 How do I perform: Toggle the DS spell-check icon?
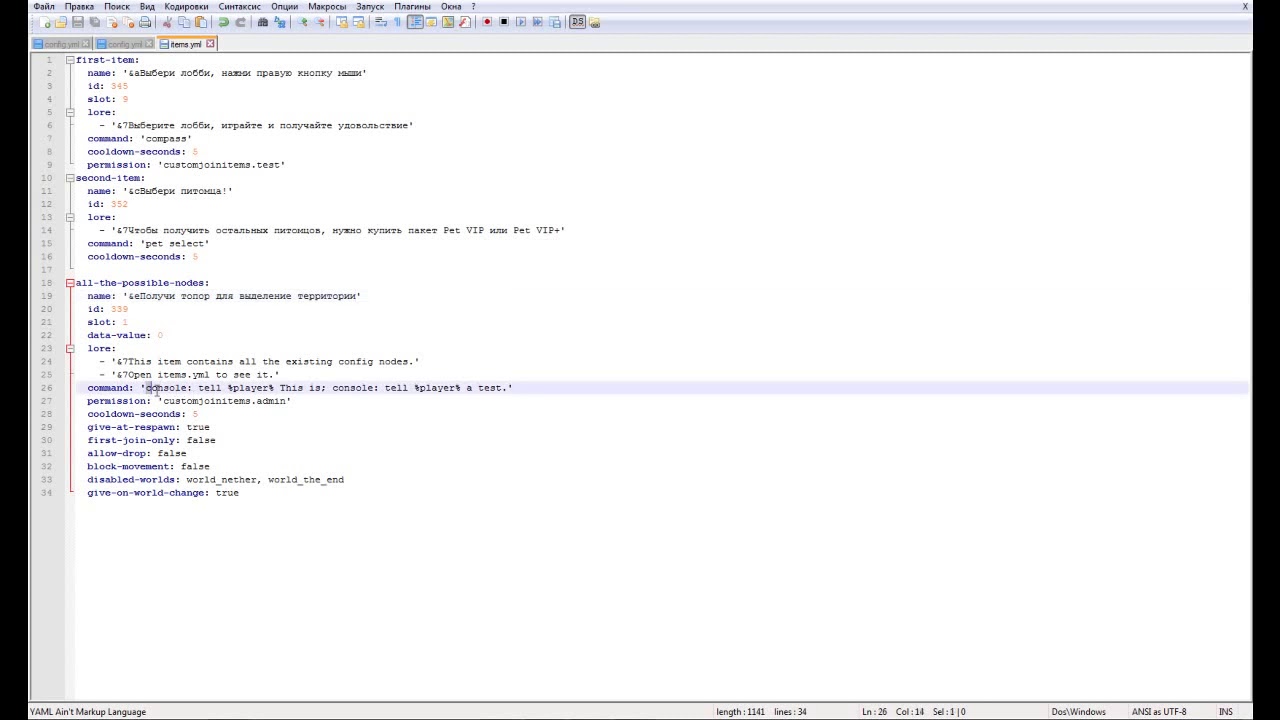(x=577, y=22)
